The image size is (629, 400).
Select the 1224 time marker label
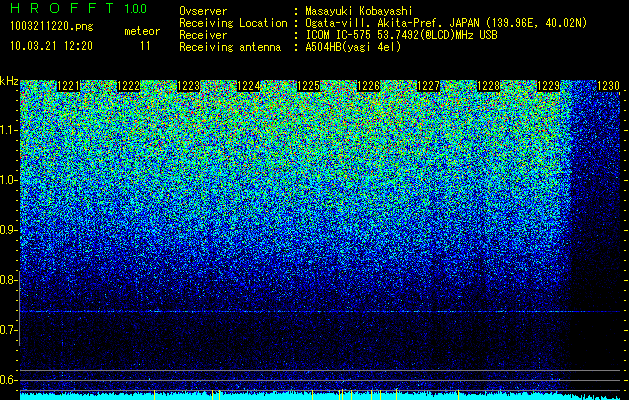pyautogui.click(x=249, y=86)
